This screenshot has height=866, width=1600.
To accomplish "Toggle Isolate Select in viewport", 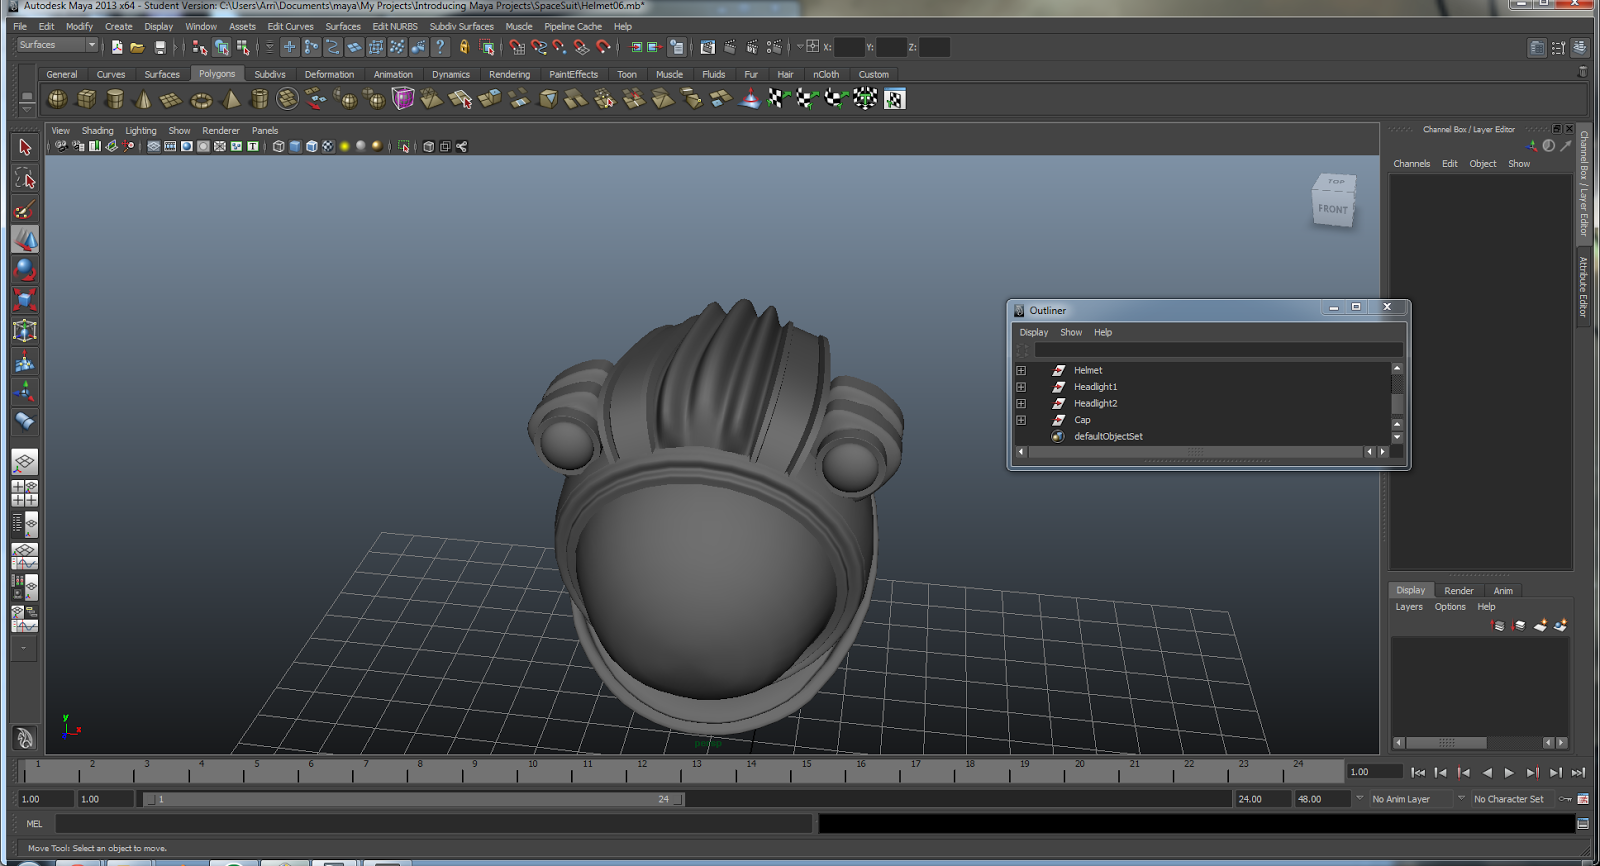I will [404, 146].
